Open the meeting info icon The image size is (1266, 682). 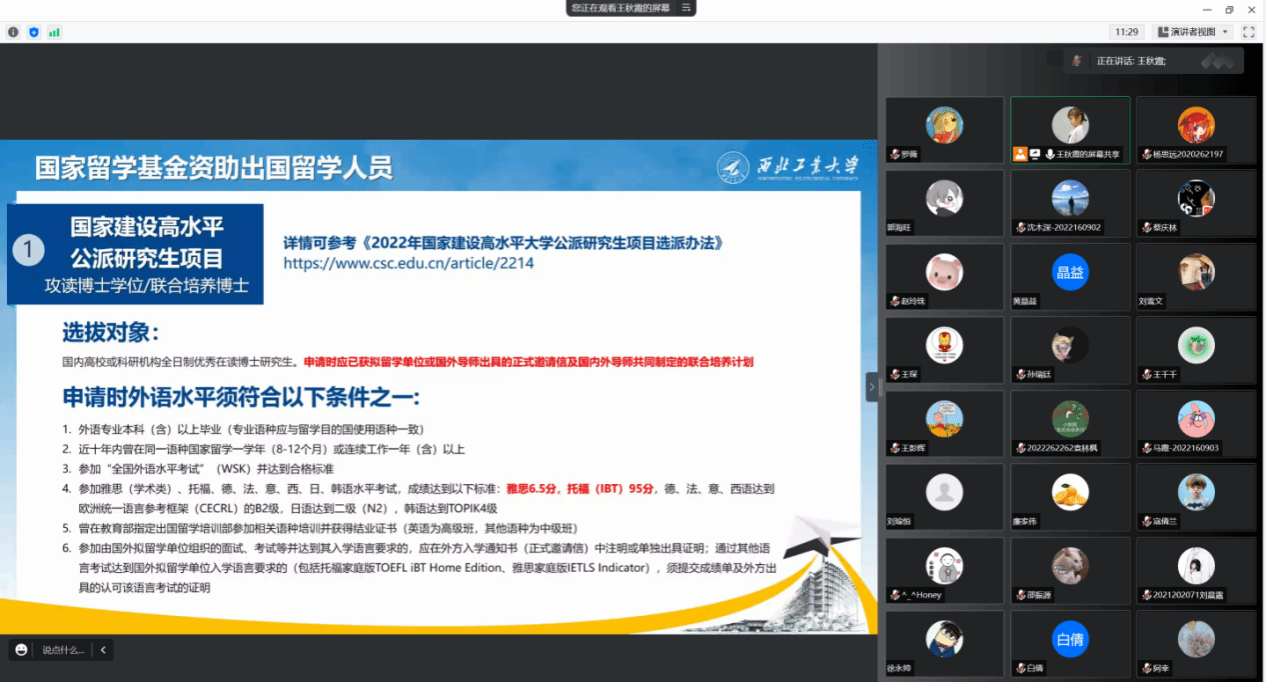pos(13,32)
